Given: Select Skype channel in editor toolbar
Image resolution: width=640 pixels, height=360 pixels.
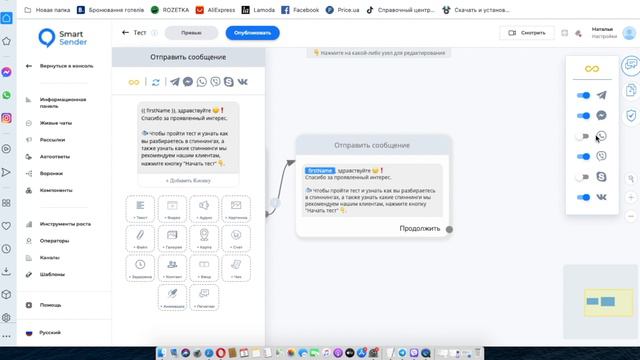Looking at the screenshot, I should coord(229,82).
